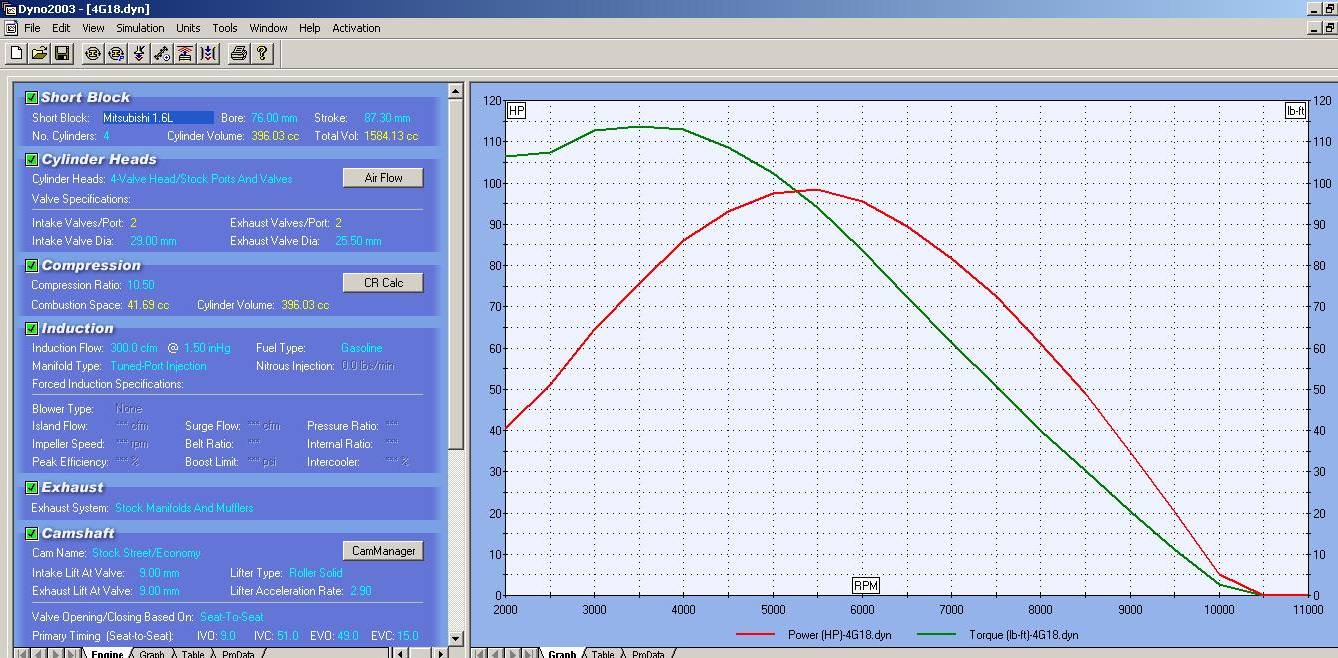1338x658 pixels.
Task: Open the Manifold Type Tuned-Port Injection field
Action: point(158,366)
